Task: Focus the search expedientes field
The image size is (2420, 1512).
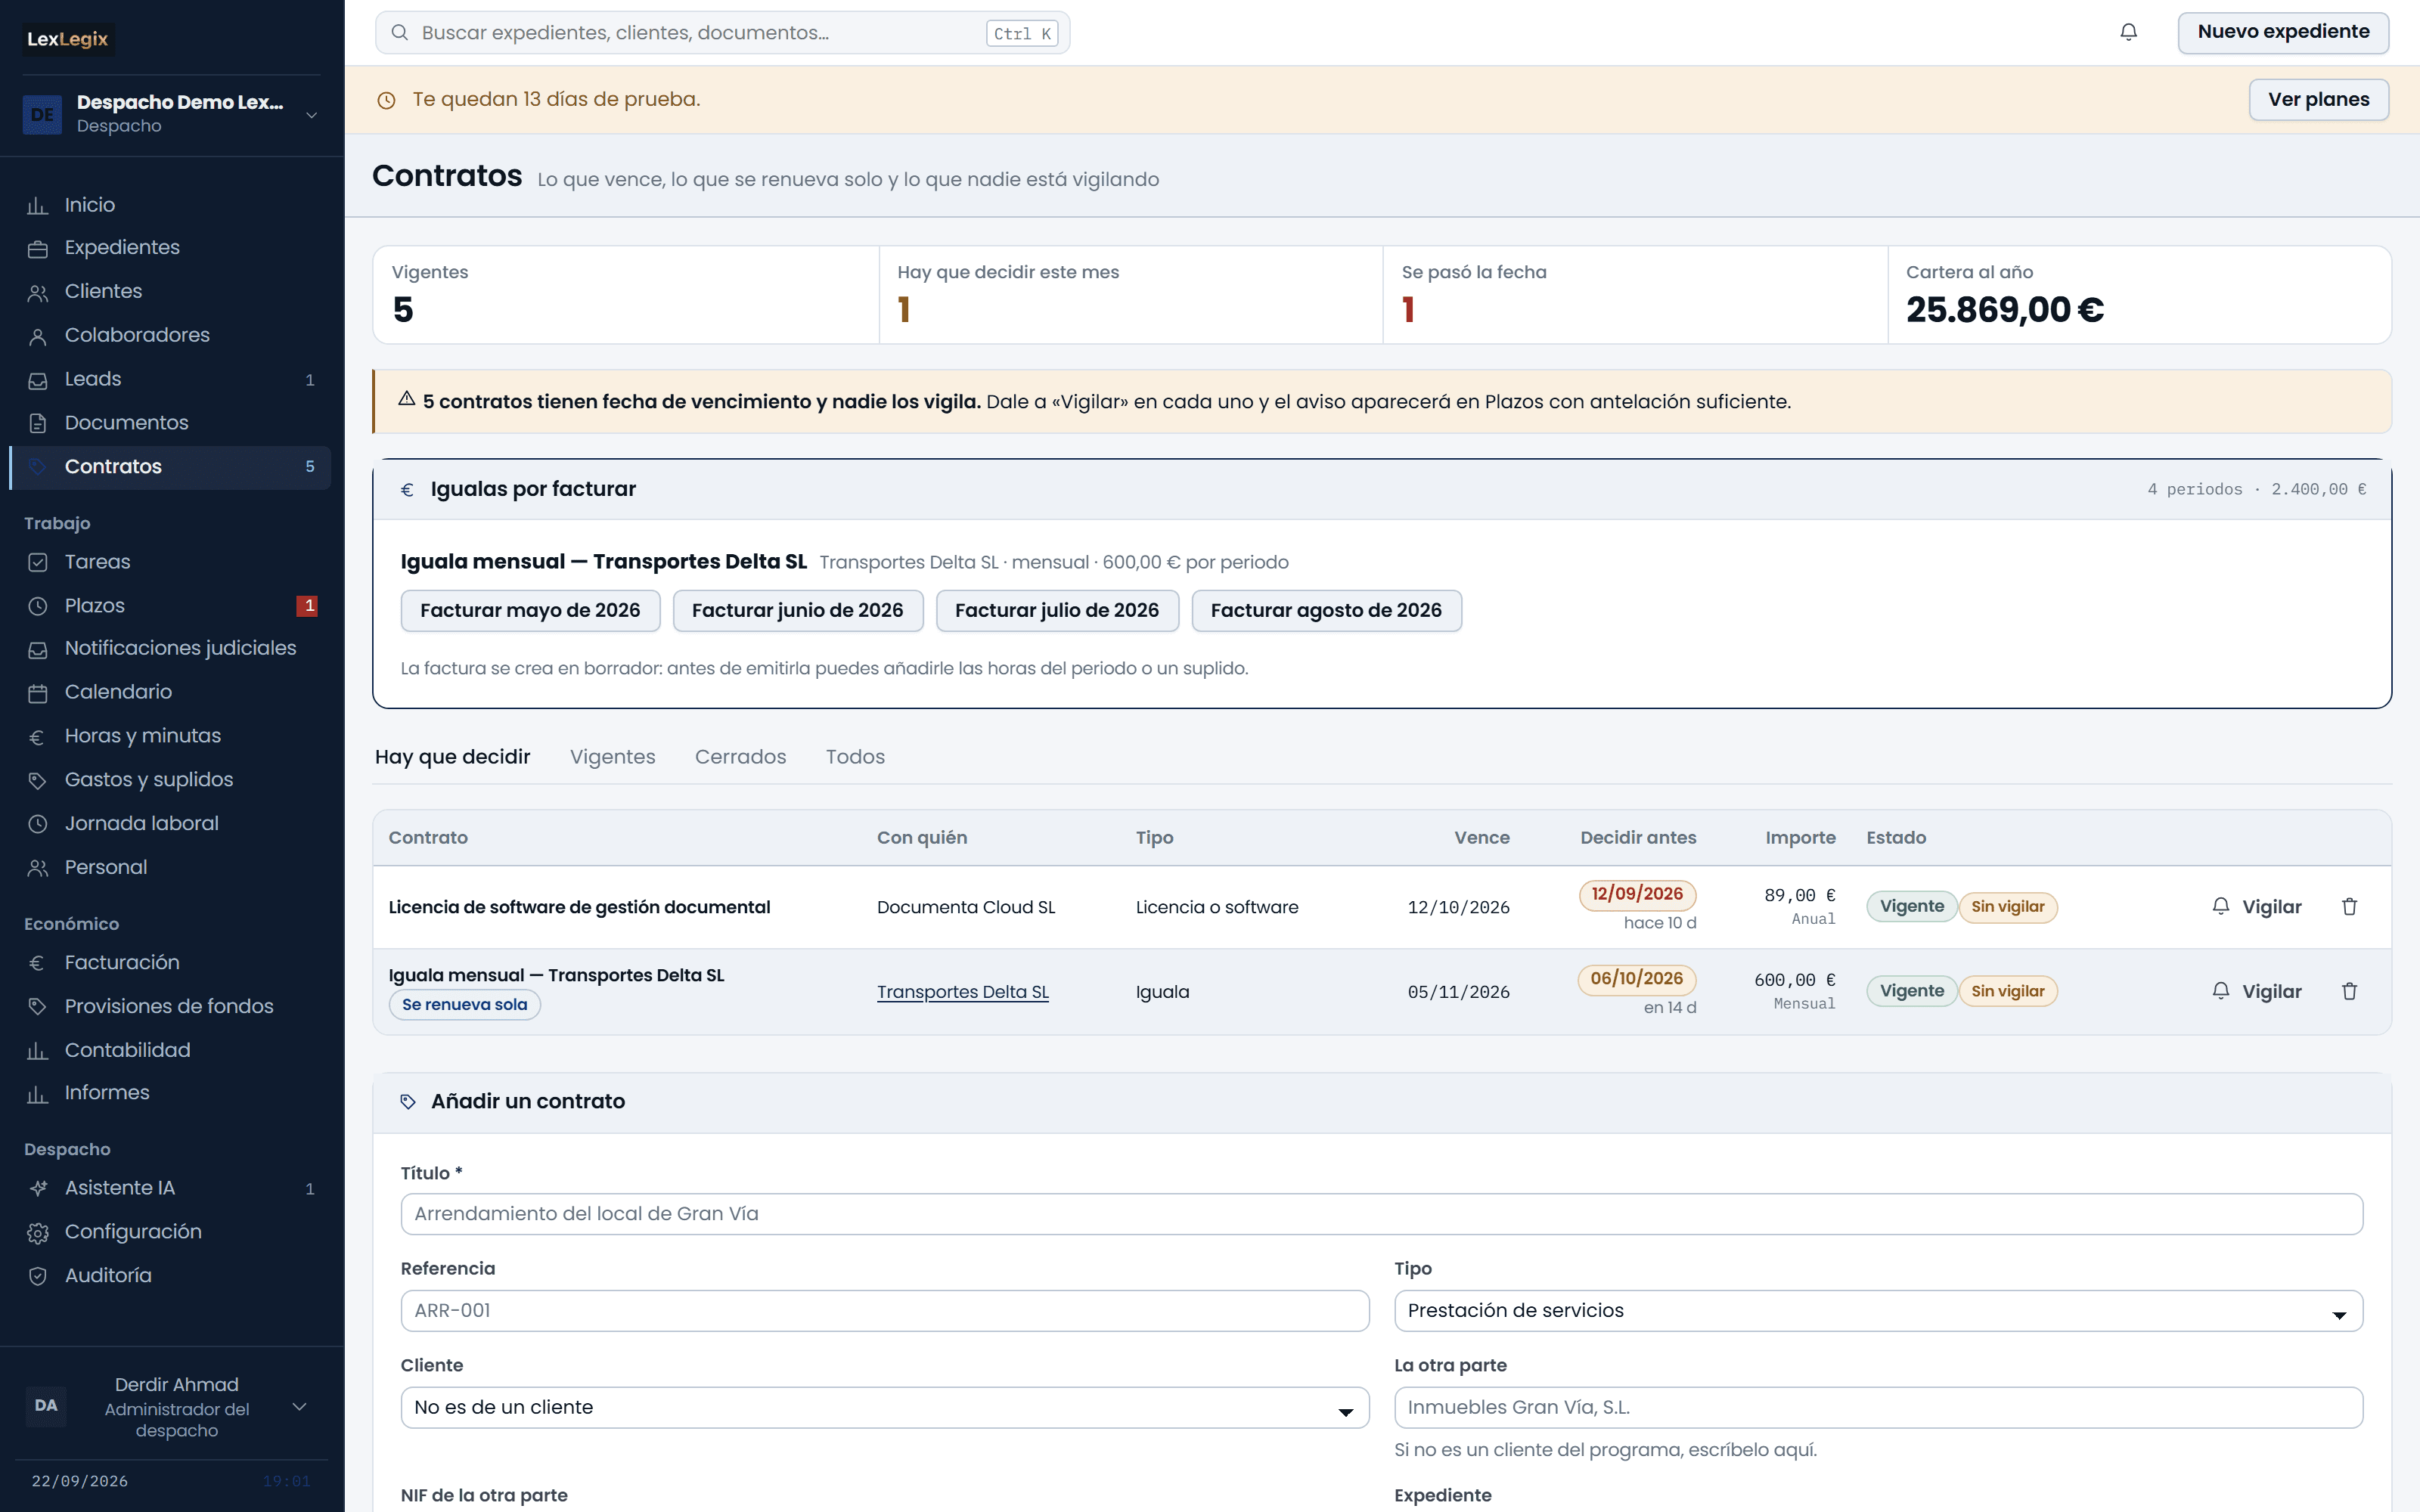Action: pos(722,33)
